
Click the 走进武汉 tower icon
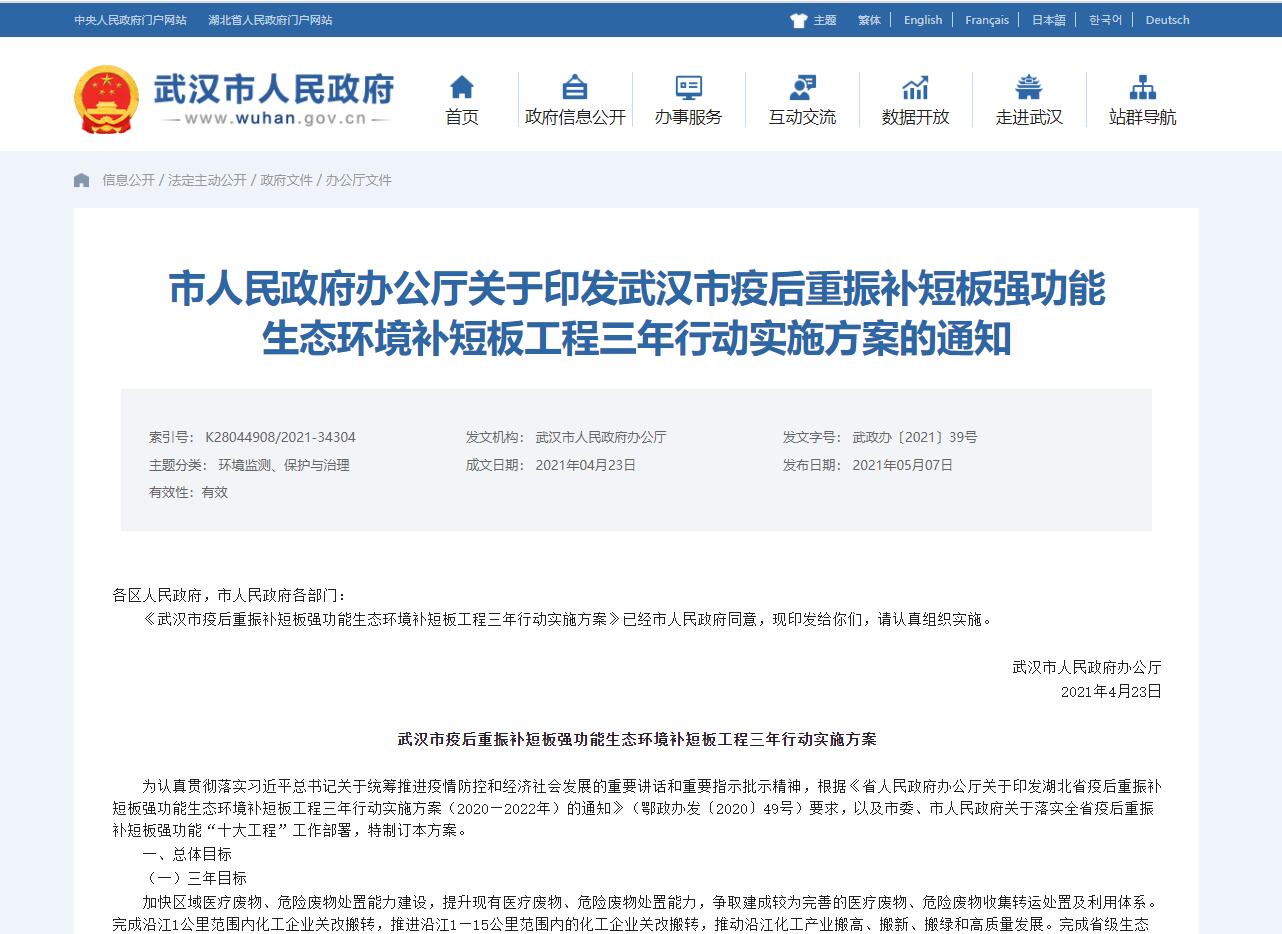[x=1028, y=87]
